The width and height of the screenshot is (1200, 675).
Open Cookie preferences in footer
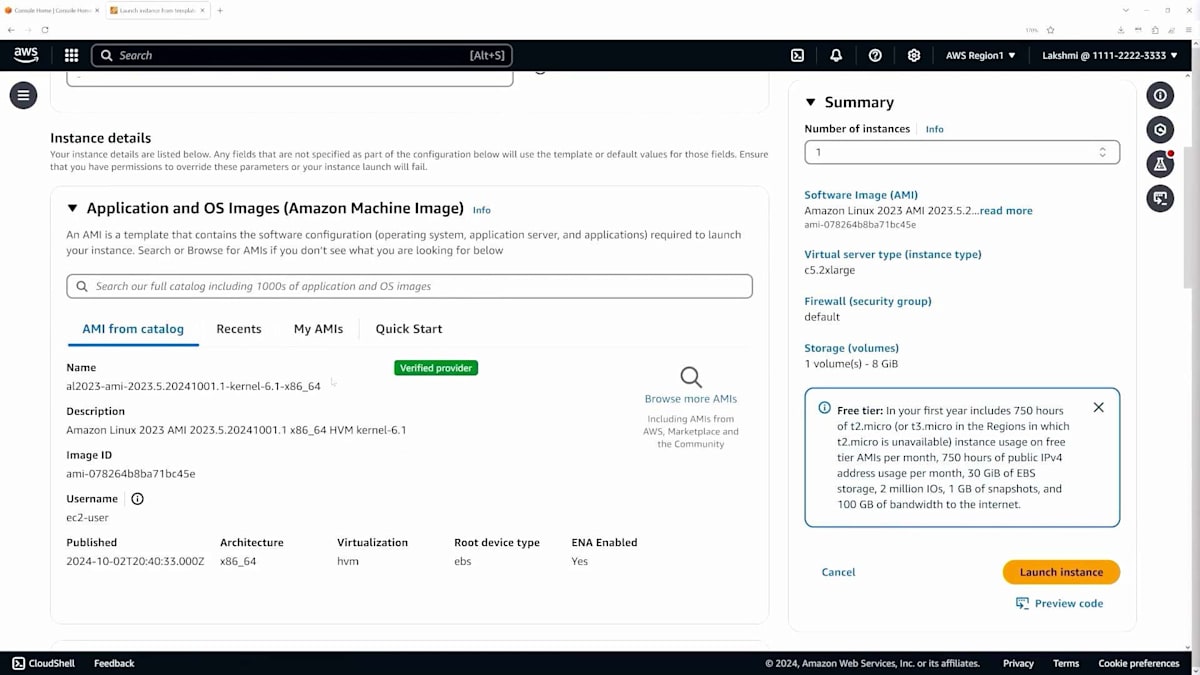click(1139, 663)
